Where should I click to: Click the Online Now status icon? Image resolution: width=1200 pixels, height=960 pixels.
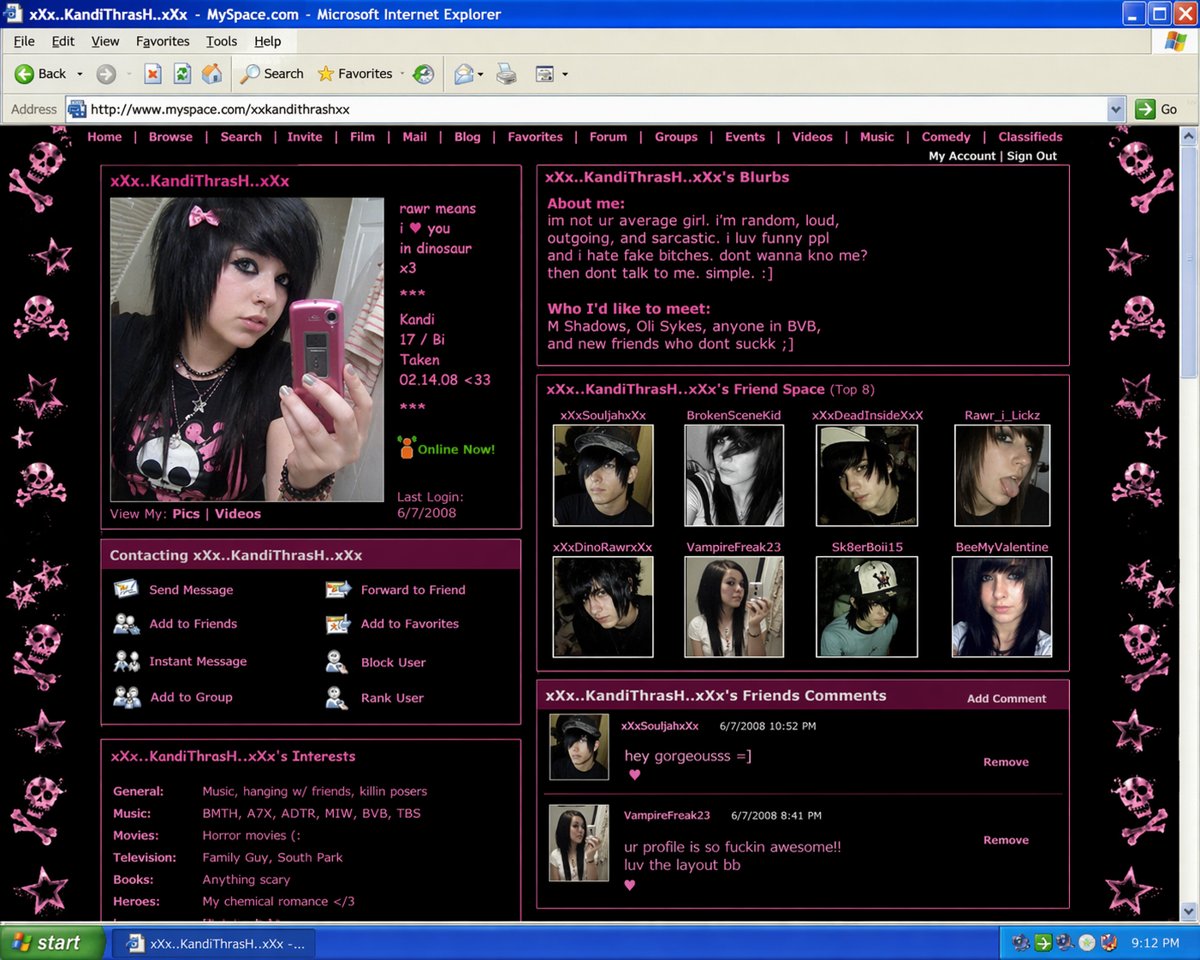click(x=405, y=448)
